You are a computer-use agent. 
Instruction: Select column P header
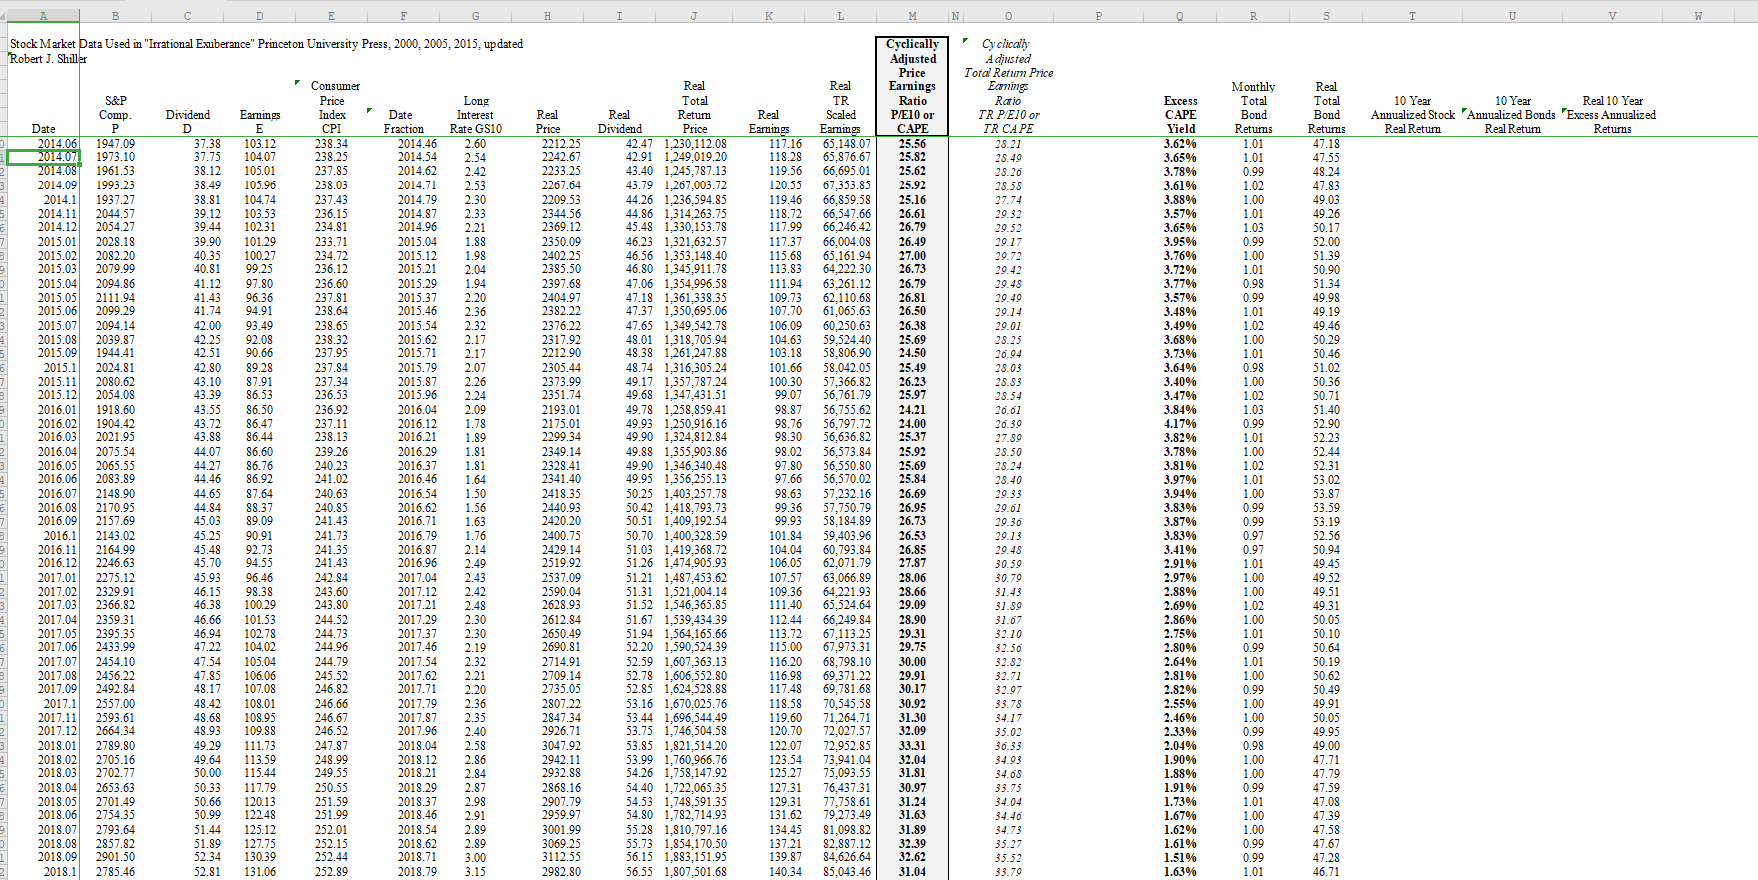1098,15
